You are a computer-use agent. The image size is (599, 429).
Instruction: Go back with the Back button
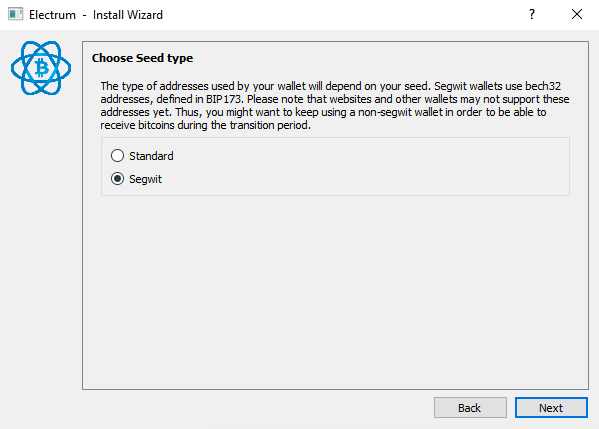pos(470,408)
